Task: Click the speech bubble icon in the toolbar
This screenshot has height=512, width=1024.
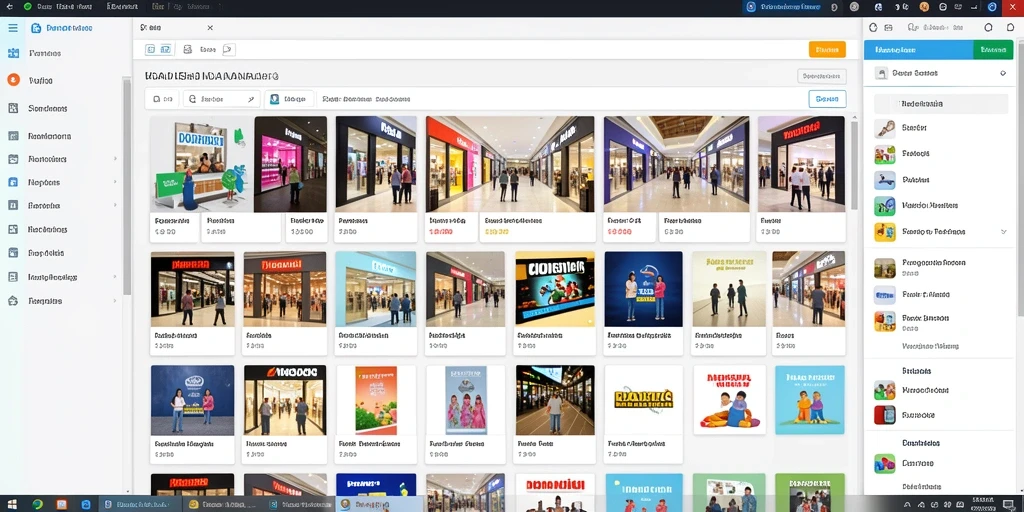Action: point(229,50)
